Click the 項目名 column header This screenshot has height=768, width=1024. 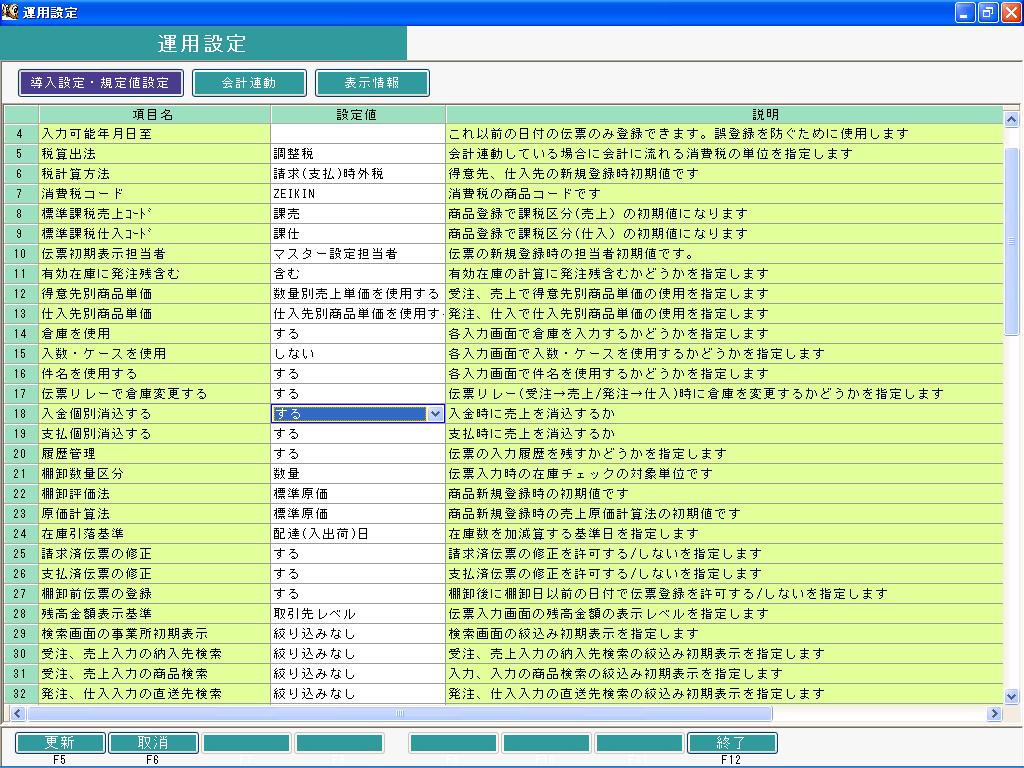(x=154, y=114)
